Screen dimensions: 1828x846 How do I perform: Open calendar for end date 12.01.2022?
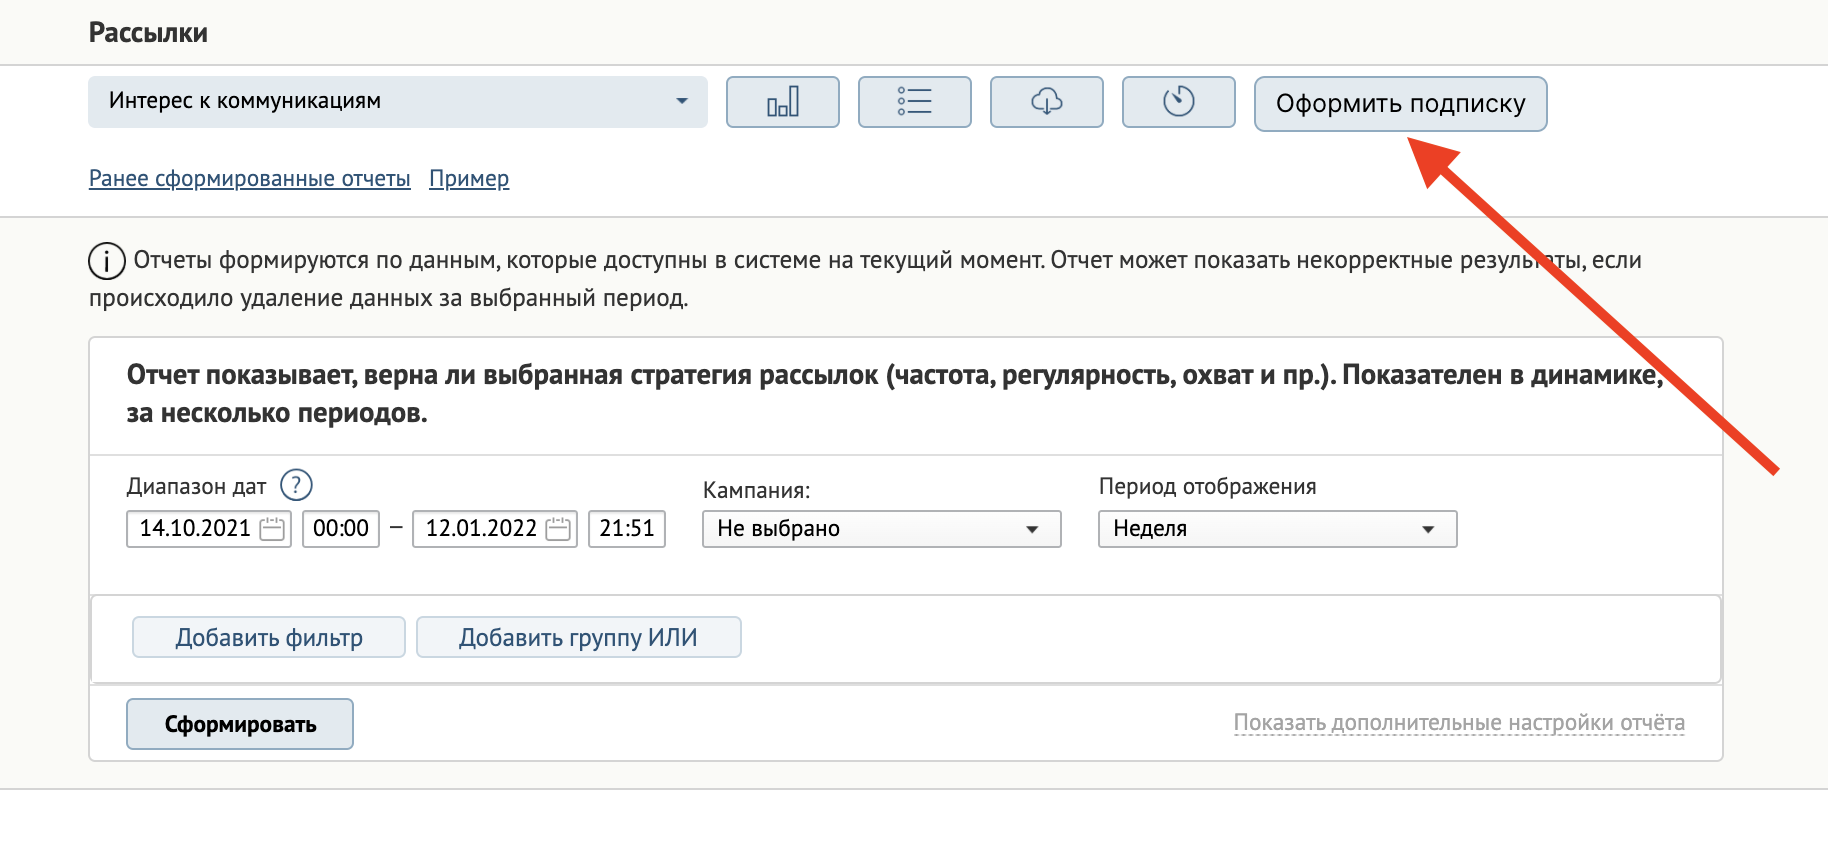[x=558, y=529]
